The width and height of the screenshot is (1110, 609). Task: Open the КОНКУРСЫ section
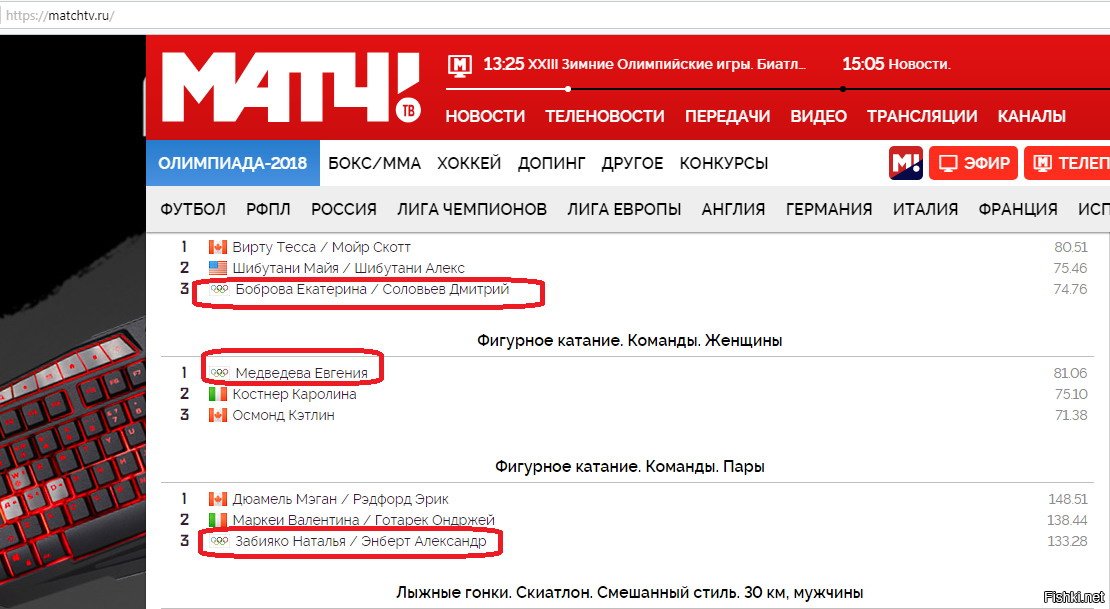tap(723, 164)
